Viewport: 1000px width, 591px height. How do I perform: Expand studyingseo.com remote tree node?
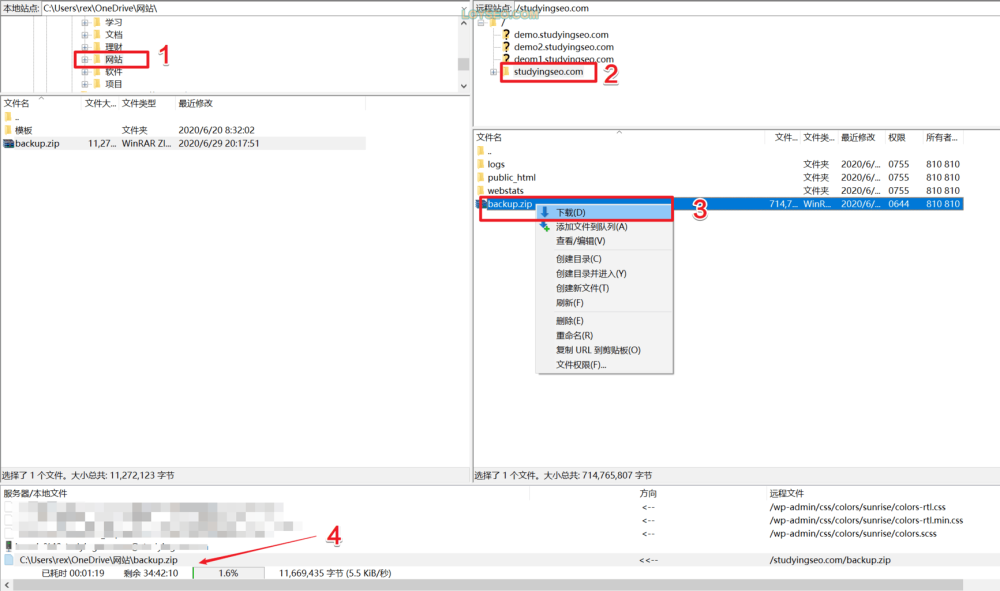click(x=493, y=72)
